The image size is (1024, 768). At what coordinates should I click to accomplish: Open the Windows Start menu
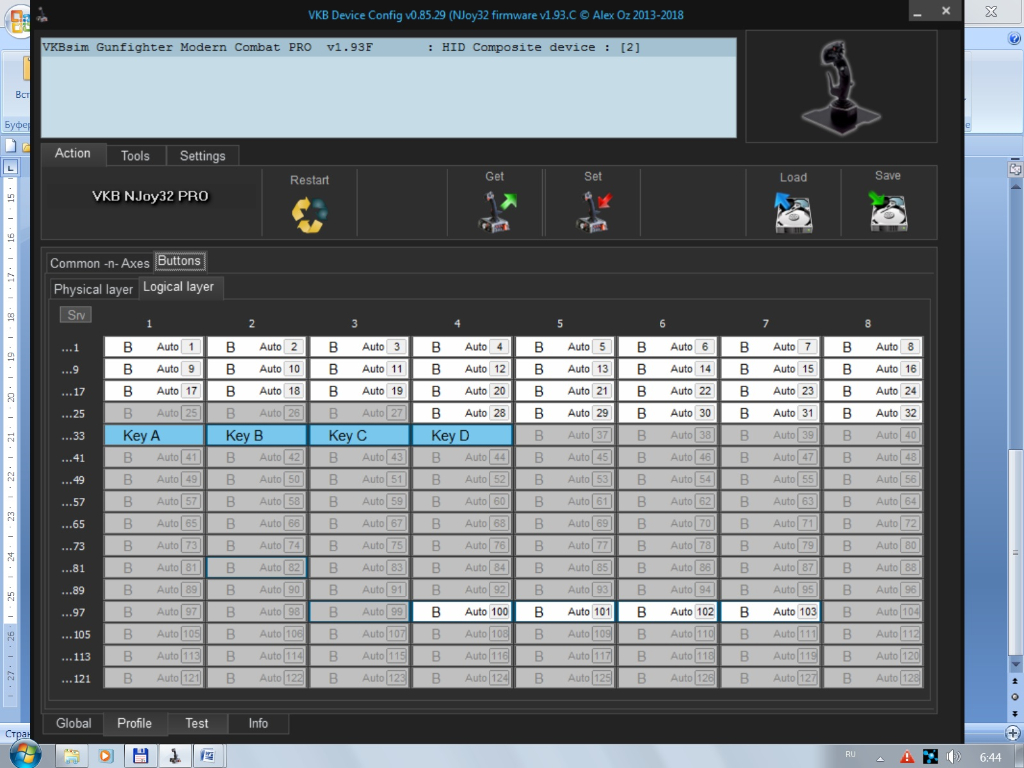23,753
